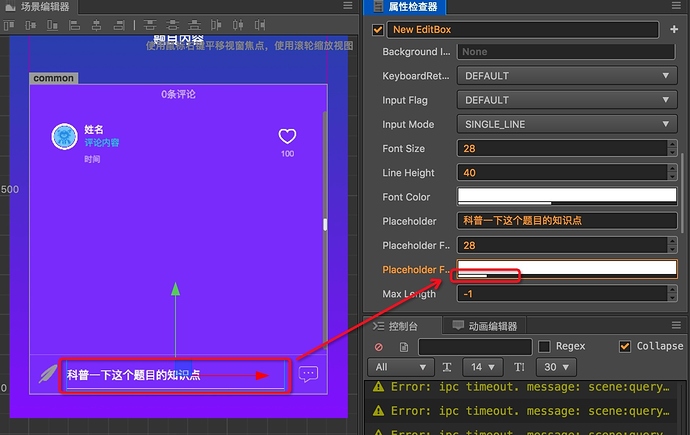Click the Font Size field with 28

562,148
